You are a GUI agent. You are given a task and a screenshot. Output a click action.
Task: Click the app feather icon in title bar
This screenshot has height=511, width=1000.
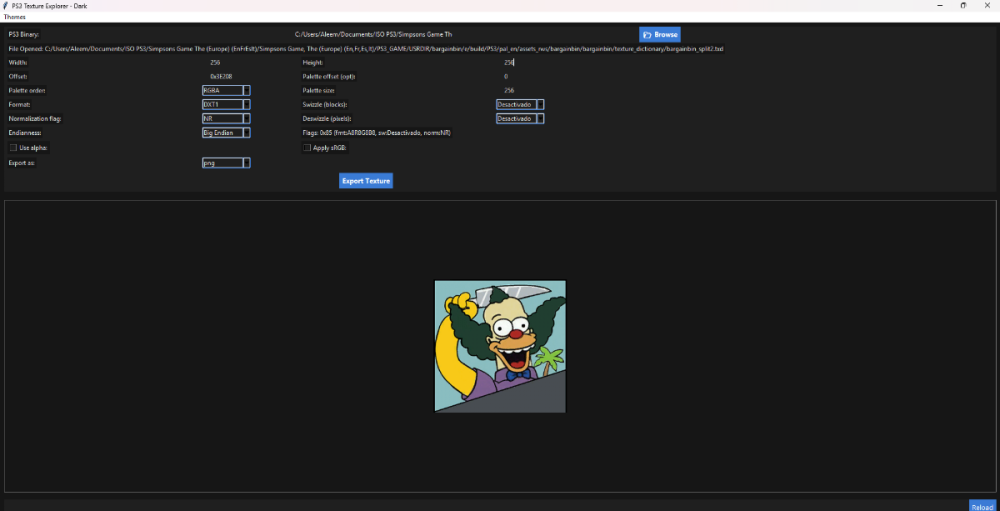click(x=6, y=5)
